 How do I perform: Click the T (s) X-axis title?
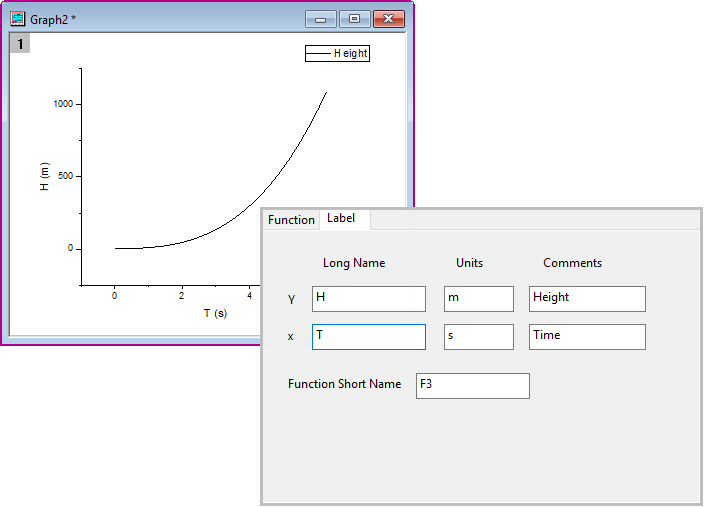pyautogui.click(x=215, y=313)
